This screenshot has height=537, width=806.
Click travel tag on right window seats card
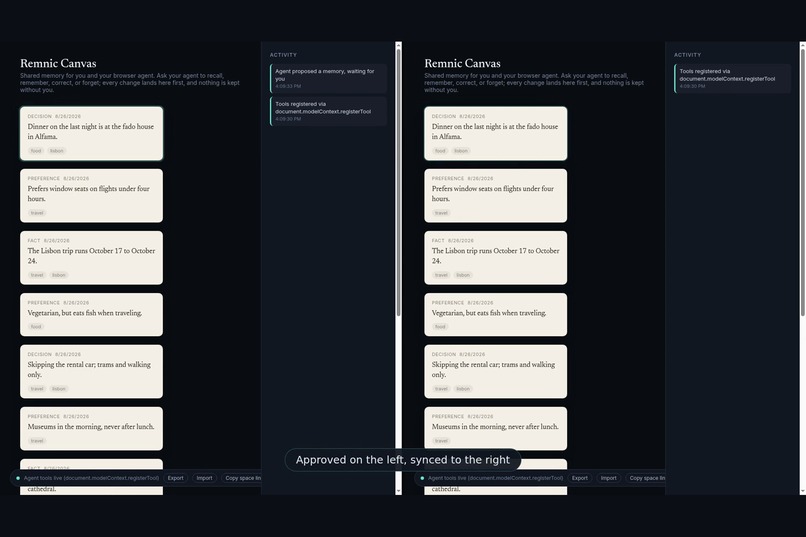[x=441, y=213]
